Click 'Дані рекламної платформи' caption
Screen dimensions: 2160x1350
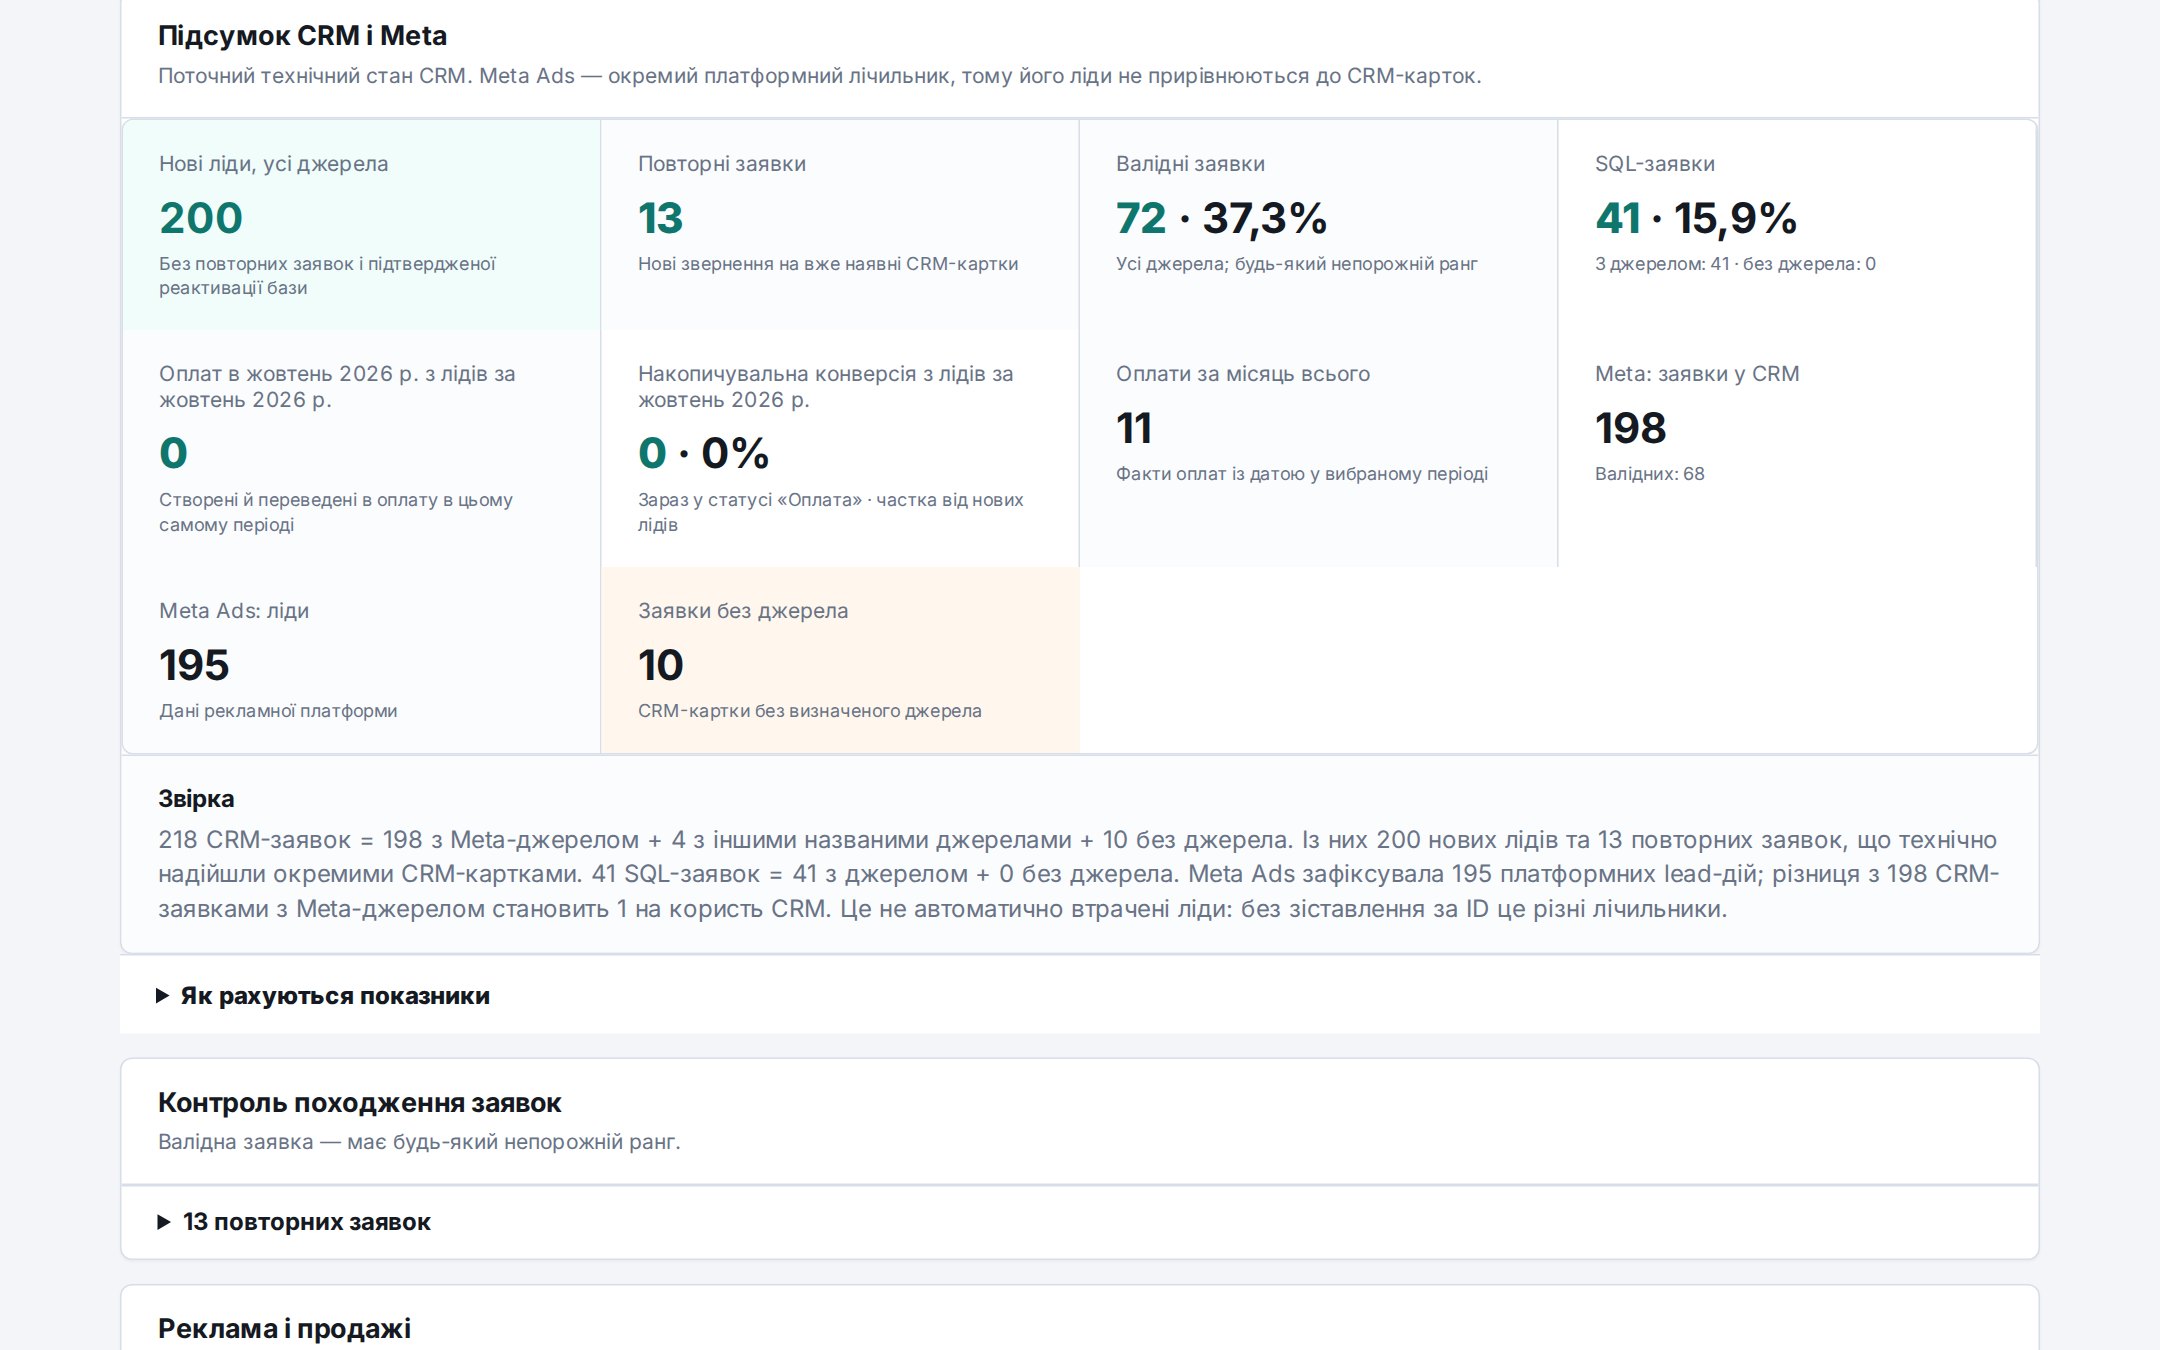point(278,711)
